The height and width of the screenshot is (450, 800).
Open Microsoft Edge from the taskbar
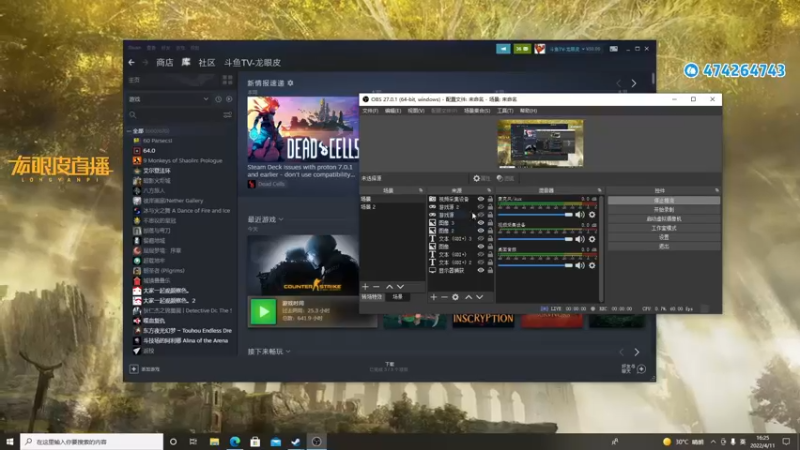tap(235, 441)
